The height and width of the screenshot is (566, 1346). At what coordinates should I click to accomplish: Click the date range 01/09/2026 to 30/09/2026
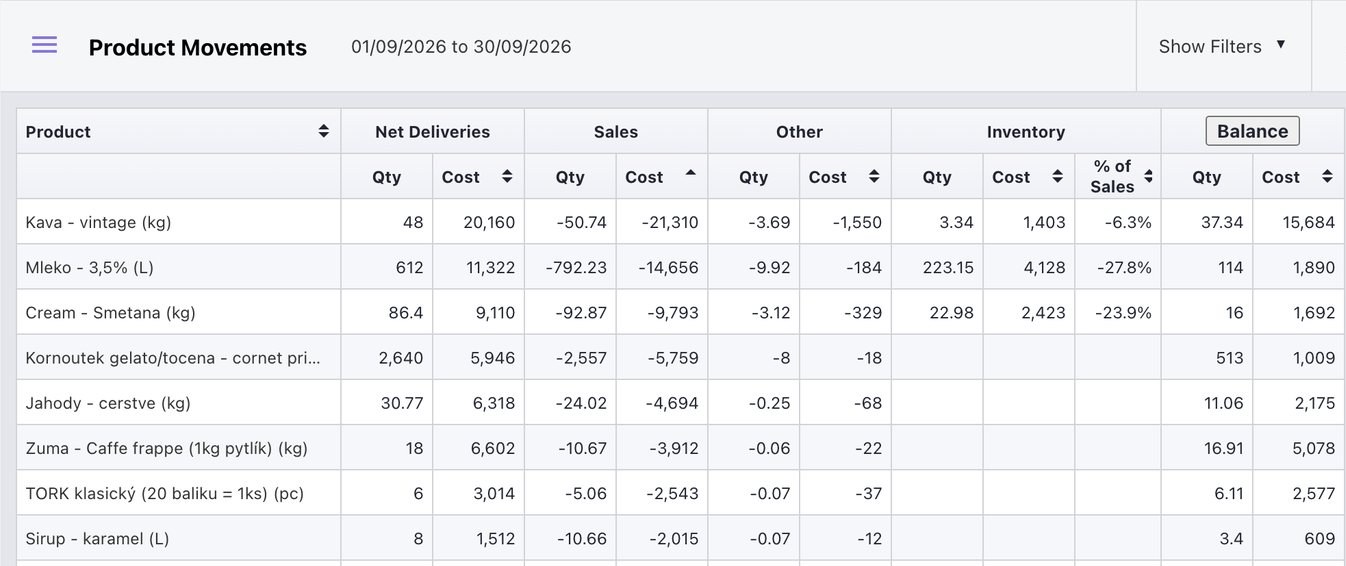[x=461, y=46]
